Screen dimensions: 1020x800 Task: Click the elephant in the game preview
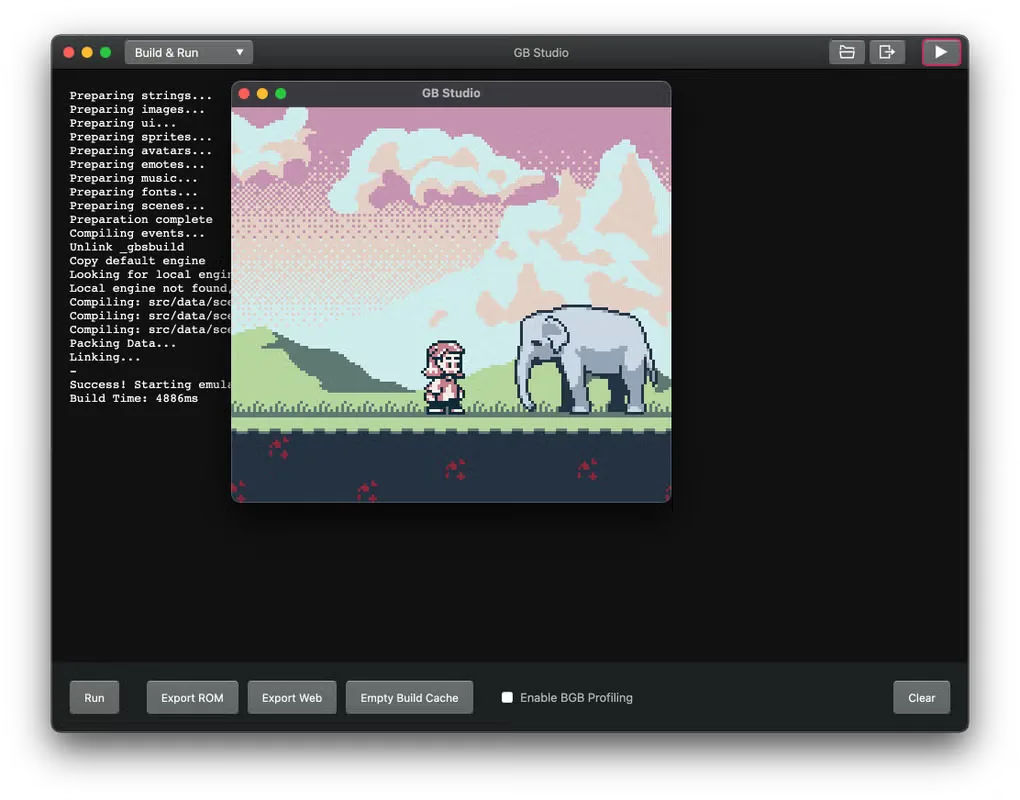coord(587,360)
